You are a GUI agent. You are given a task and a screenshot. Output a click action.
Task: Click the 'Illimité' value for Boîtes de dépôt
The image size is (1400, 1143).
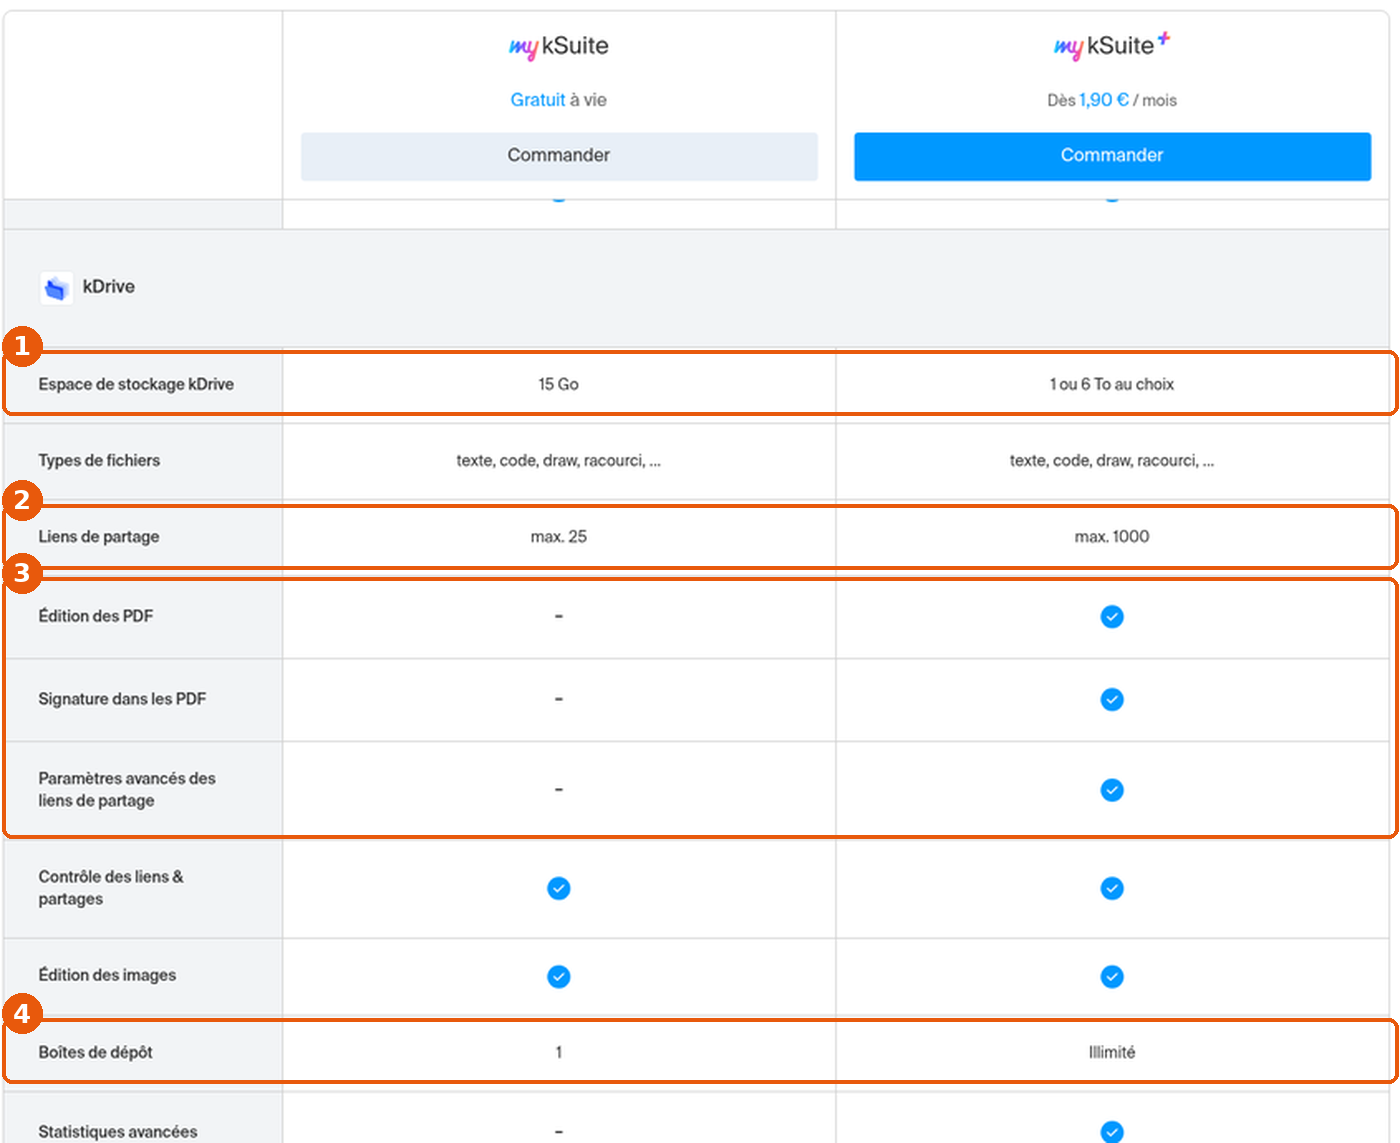[x=1112, y=1052]
